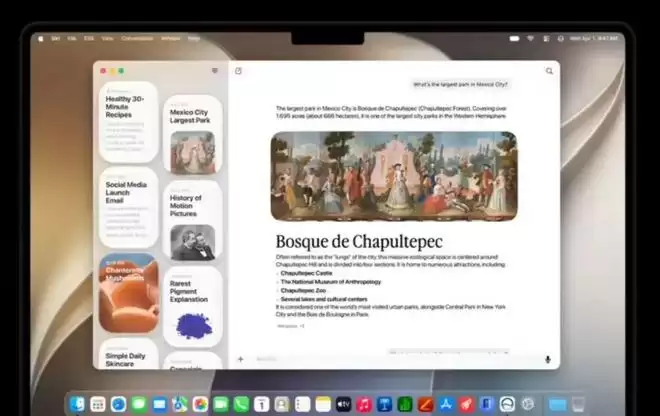Image resolution: width=660 pixels, height=416 pixels.
Task: Open the Chanterelle Mushrooms conversation card
Action: point(128,293)
